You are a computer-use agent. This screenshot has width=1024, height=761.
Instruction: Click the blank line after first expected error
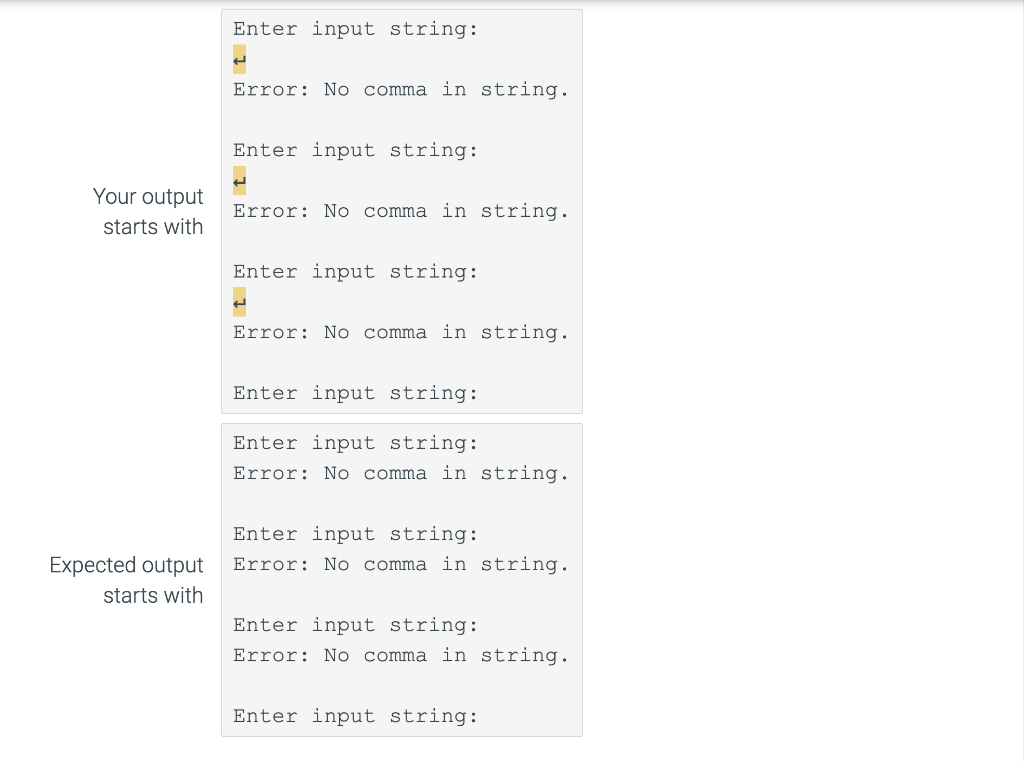click(401, 504)
